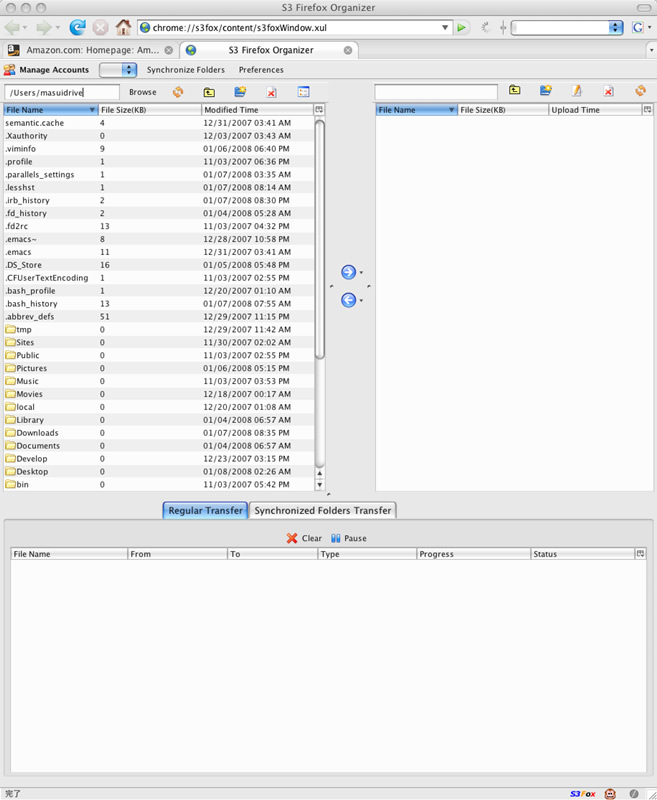The width and height of the screenshot is (657, 800).
Task: Sort S3 list by Upload Time header
Action: (595, 110)
